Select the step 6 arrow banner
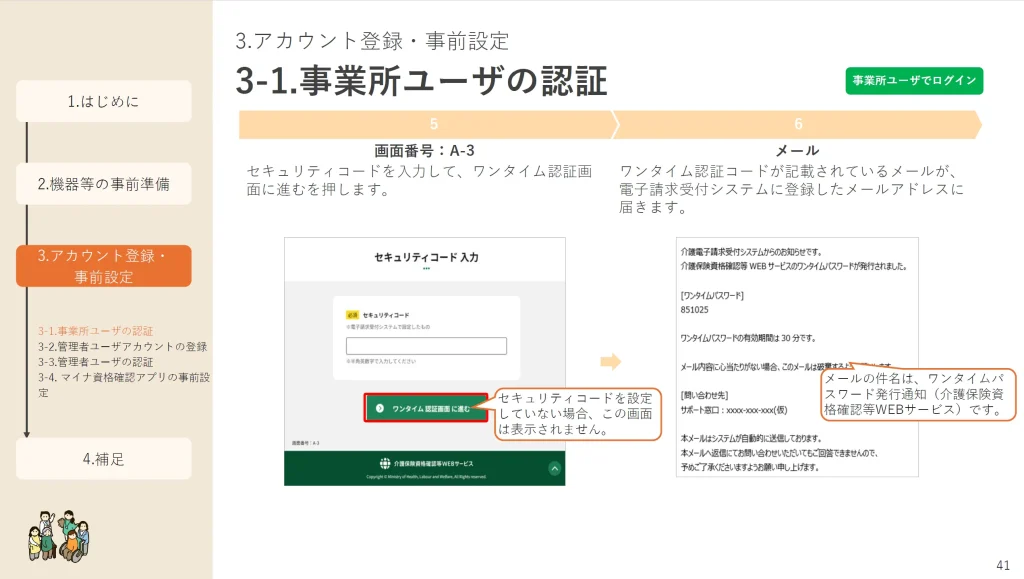The image size is (1024, 579). click(797, 125)
